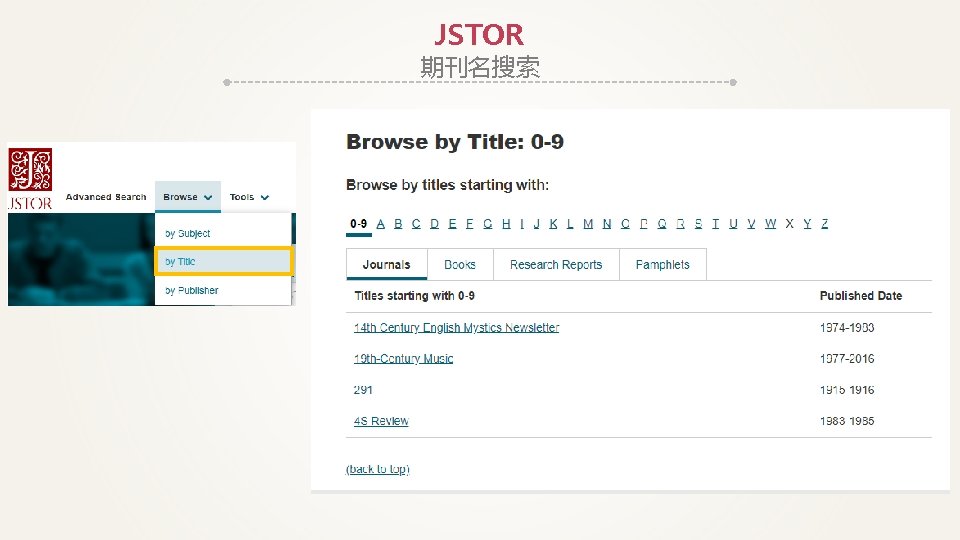Browse titles starting with R
The height and width of the screenshot is (540, 960).
pos(680,223)
